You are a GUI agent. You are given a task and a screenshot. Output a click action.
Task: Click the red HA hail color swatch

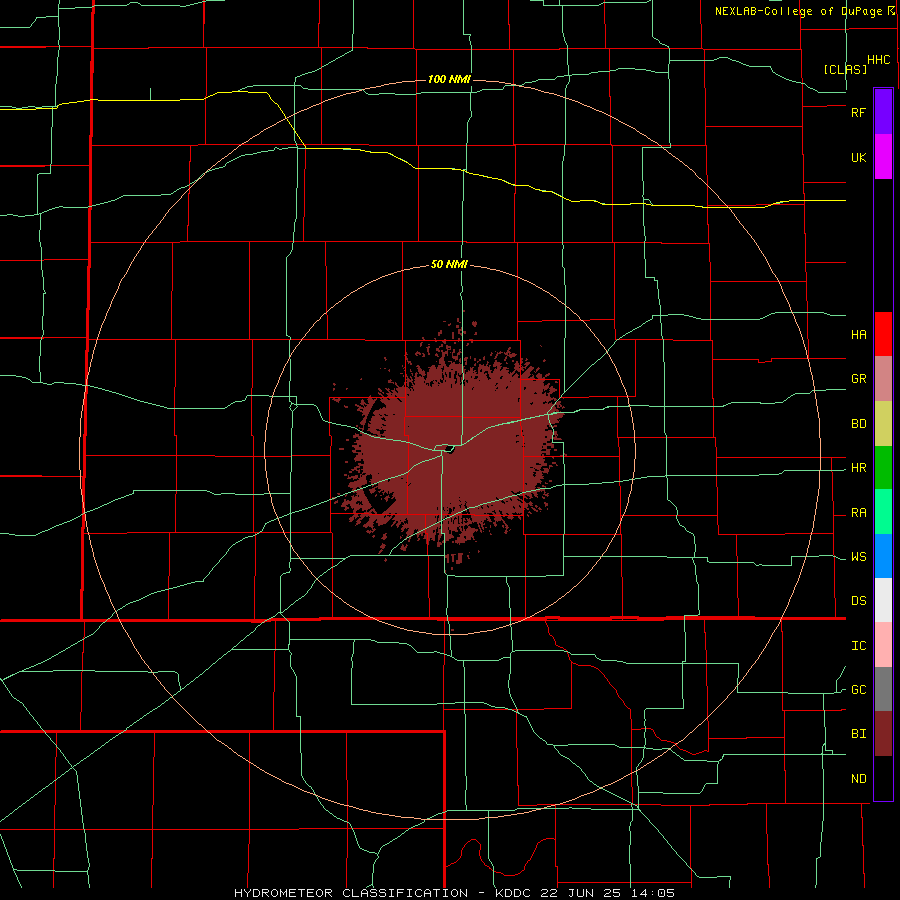click(x=883, y=334)
